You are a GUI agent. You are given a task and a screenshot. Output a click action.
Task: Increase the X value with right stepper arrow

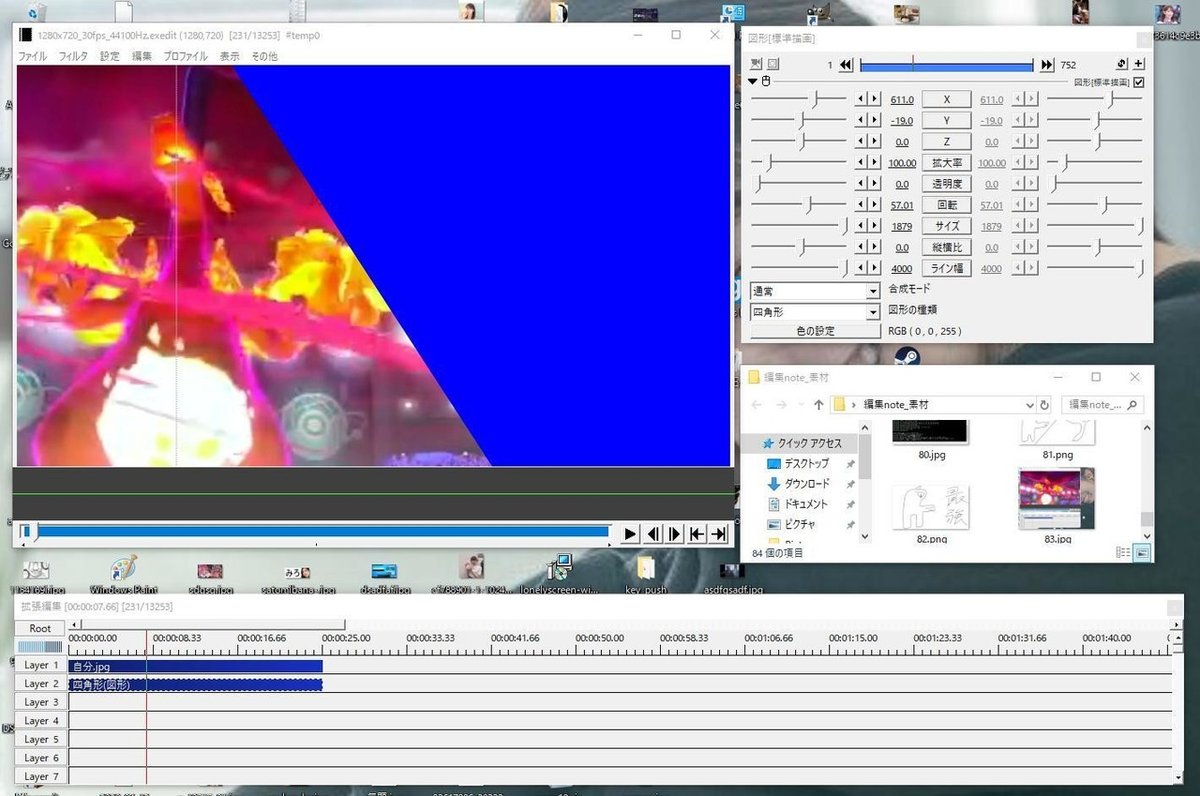click(x=875, y=99)
